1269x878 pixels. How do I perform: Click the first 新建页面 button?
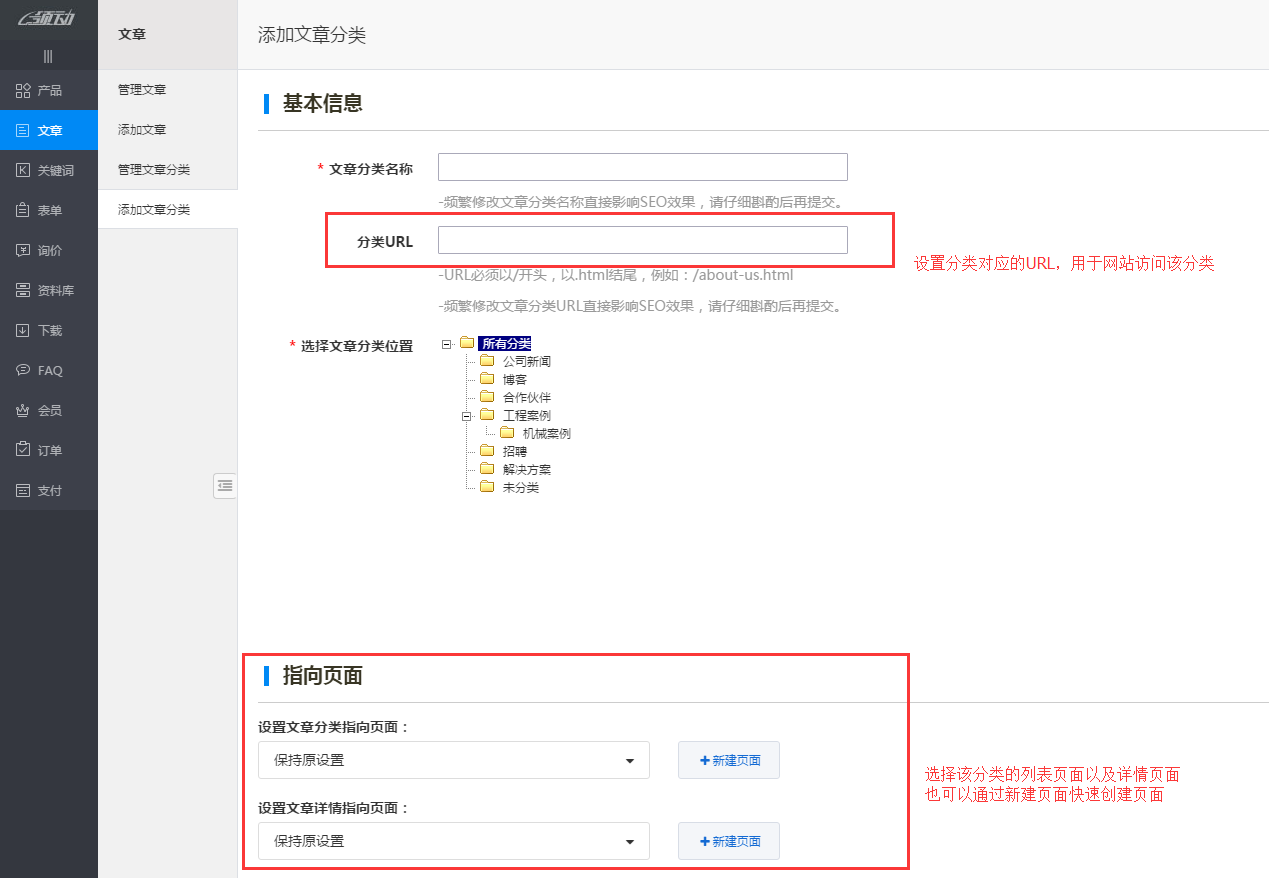(x=728, y=760)
